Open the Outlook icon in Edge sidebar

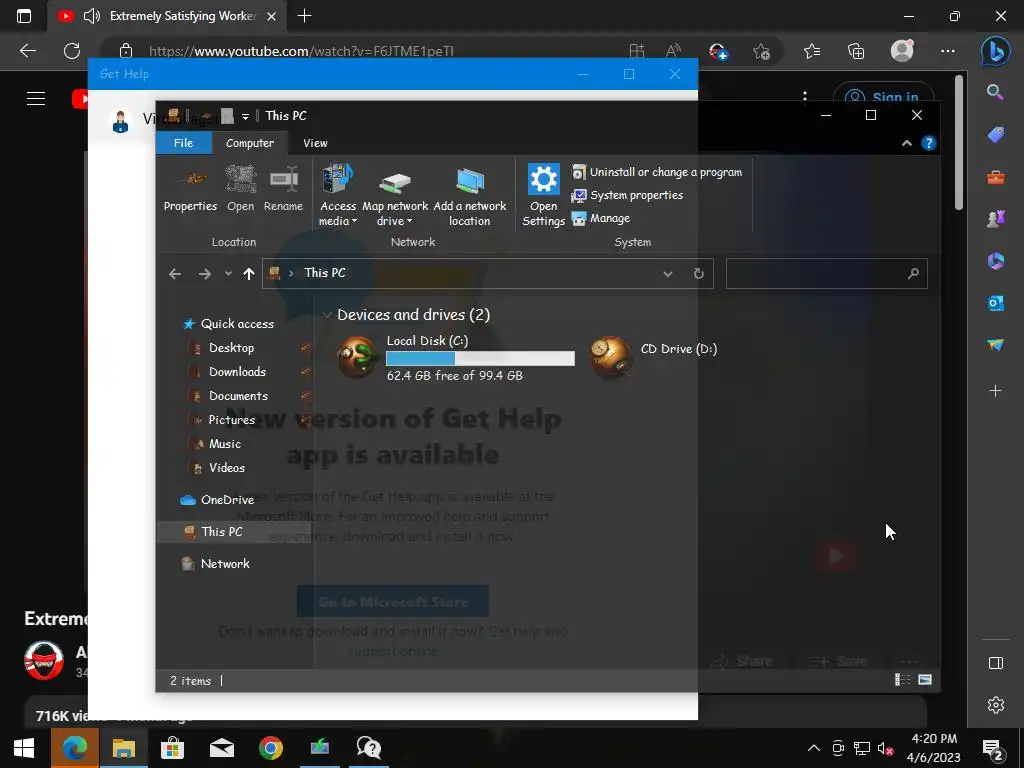(x=995, y=303)
